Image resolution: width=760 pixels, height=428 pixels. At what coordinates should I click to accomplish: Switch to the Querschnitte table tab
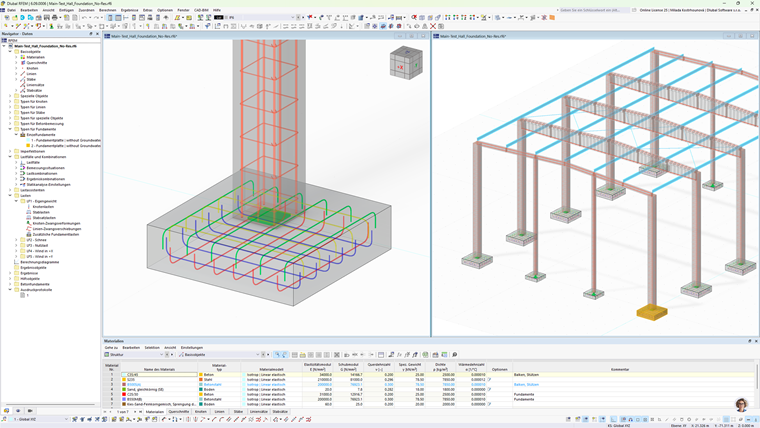click(x=178, y=412)
